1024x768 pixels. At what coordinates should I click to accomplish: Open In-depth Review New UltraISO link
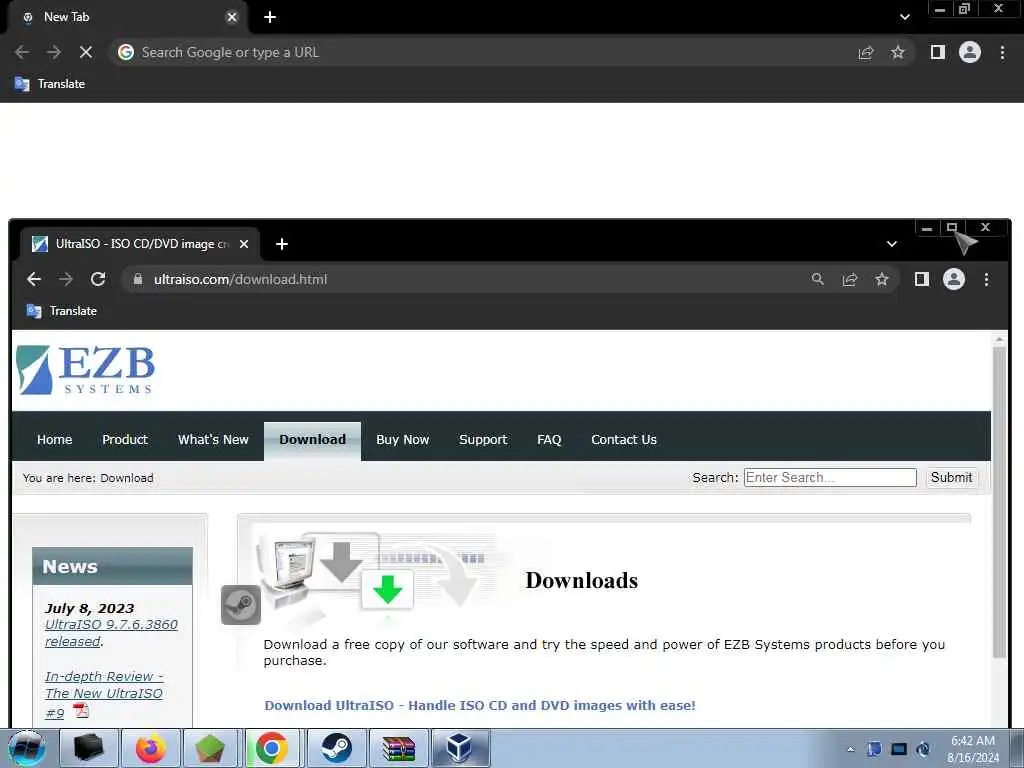coord(104,694)
